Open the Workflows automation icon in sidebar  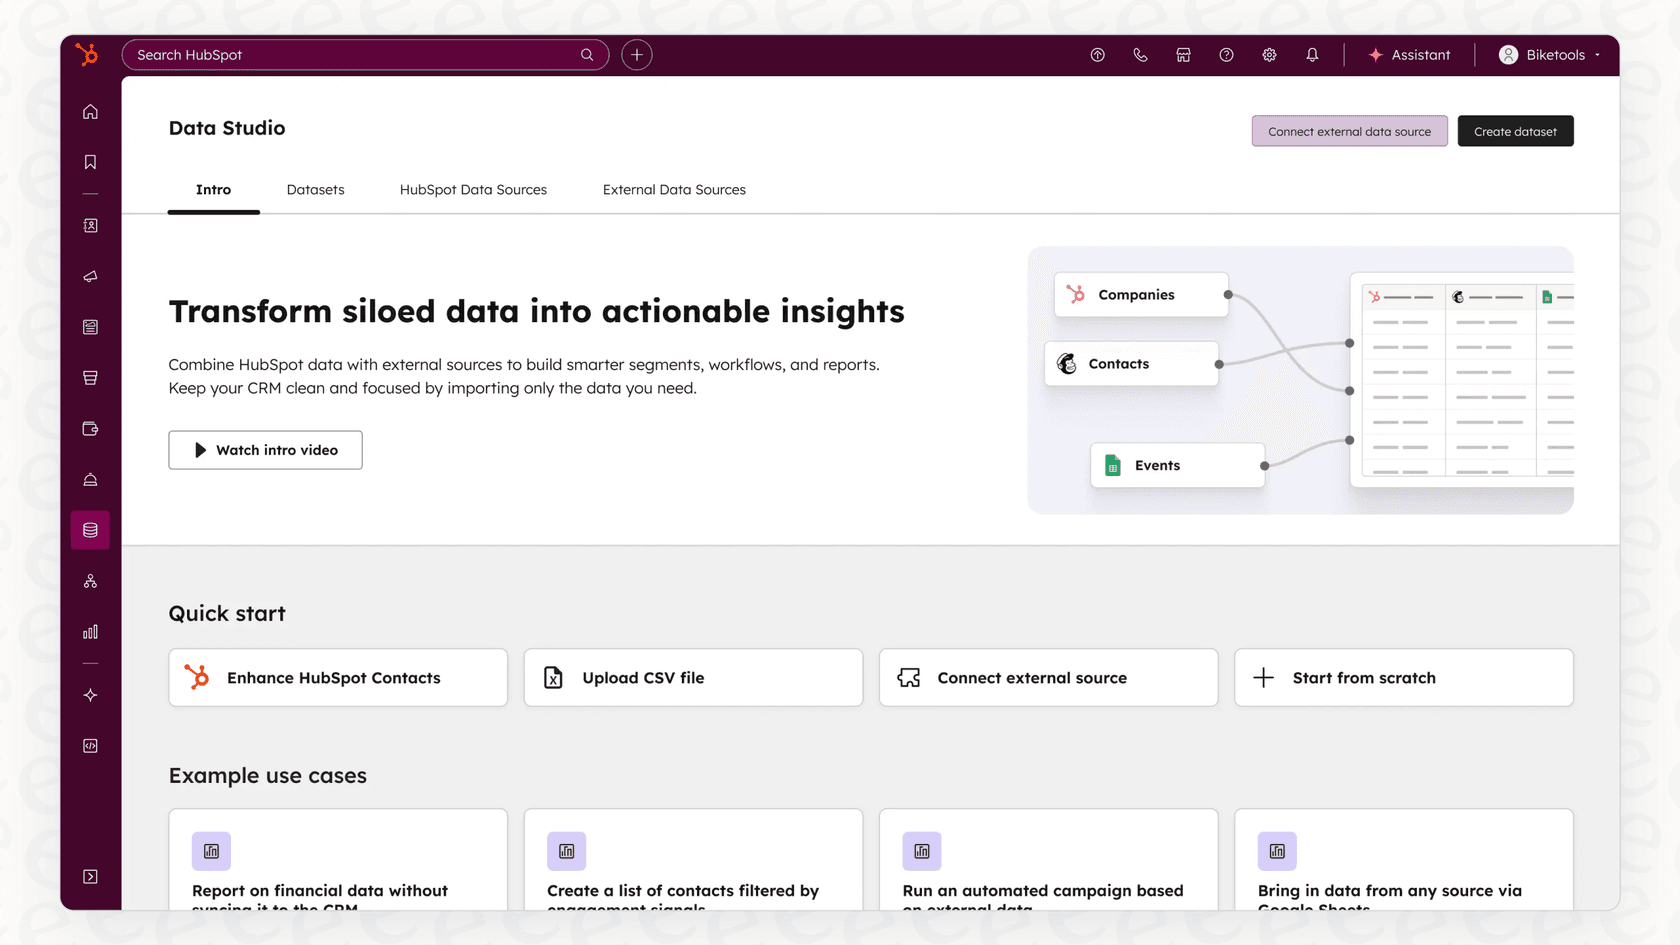(x=90, y=580)
